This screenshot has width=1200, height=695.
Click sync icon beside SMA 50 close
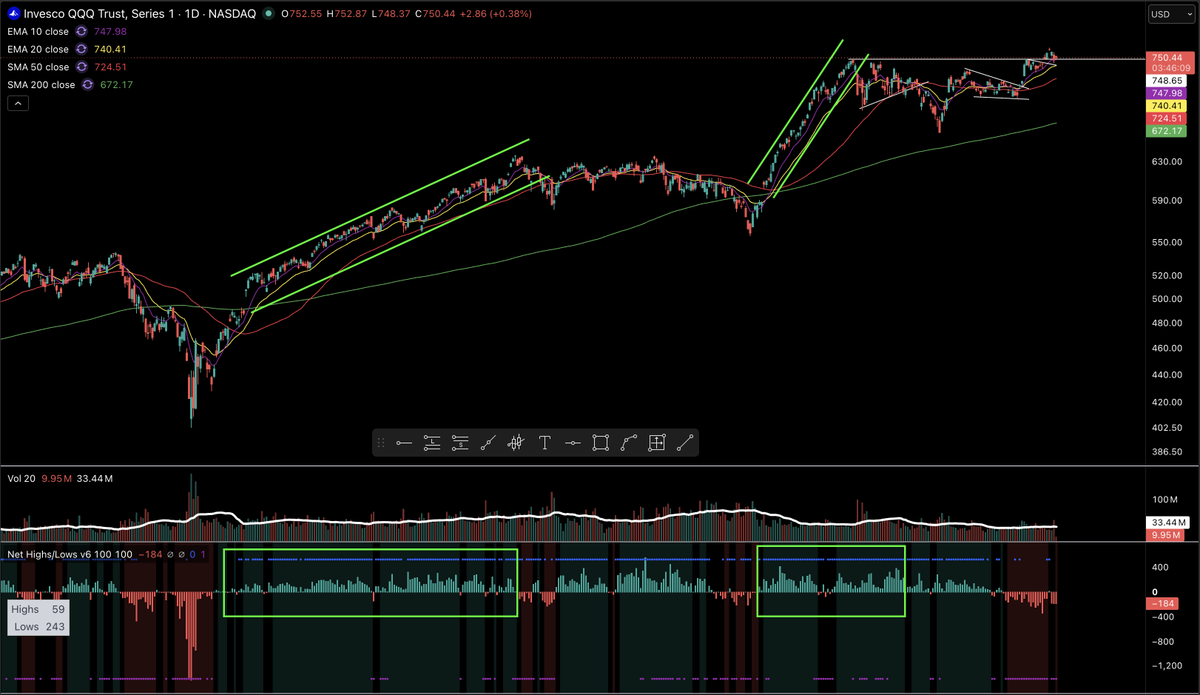click(80, 67)
